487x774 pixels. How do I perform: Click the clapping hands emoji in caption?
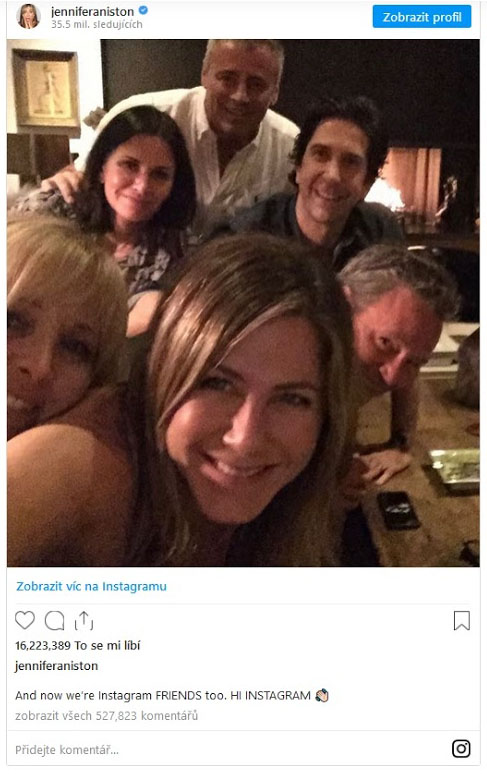322,695
